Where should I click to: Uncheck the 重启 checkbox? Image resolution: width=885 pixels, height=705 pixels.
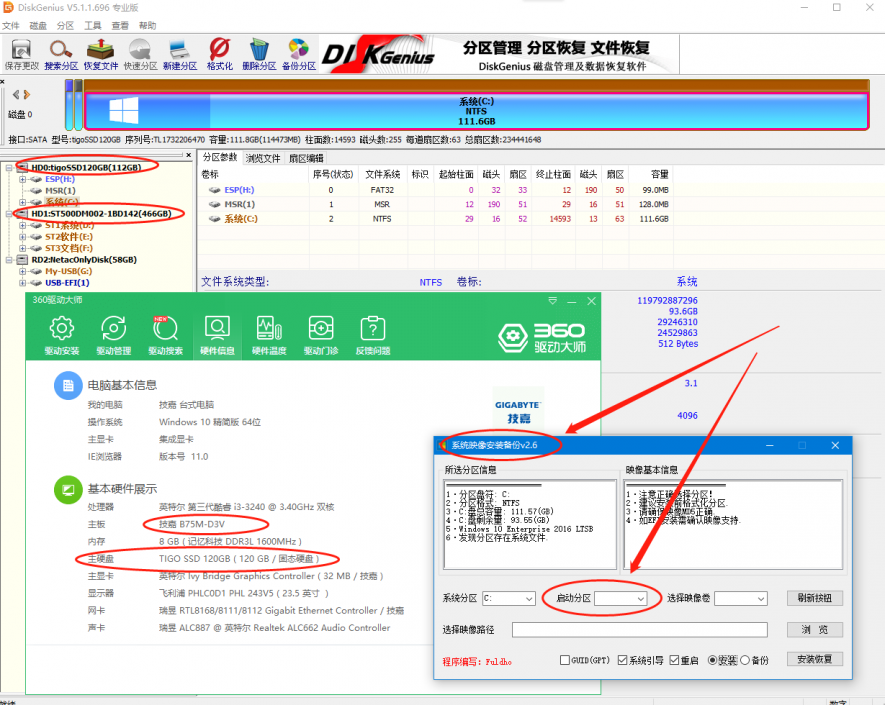point(674,660)
